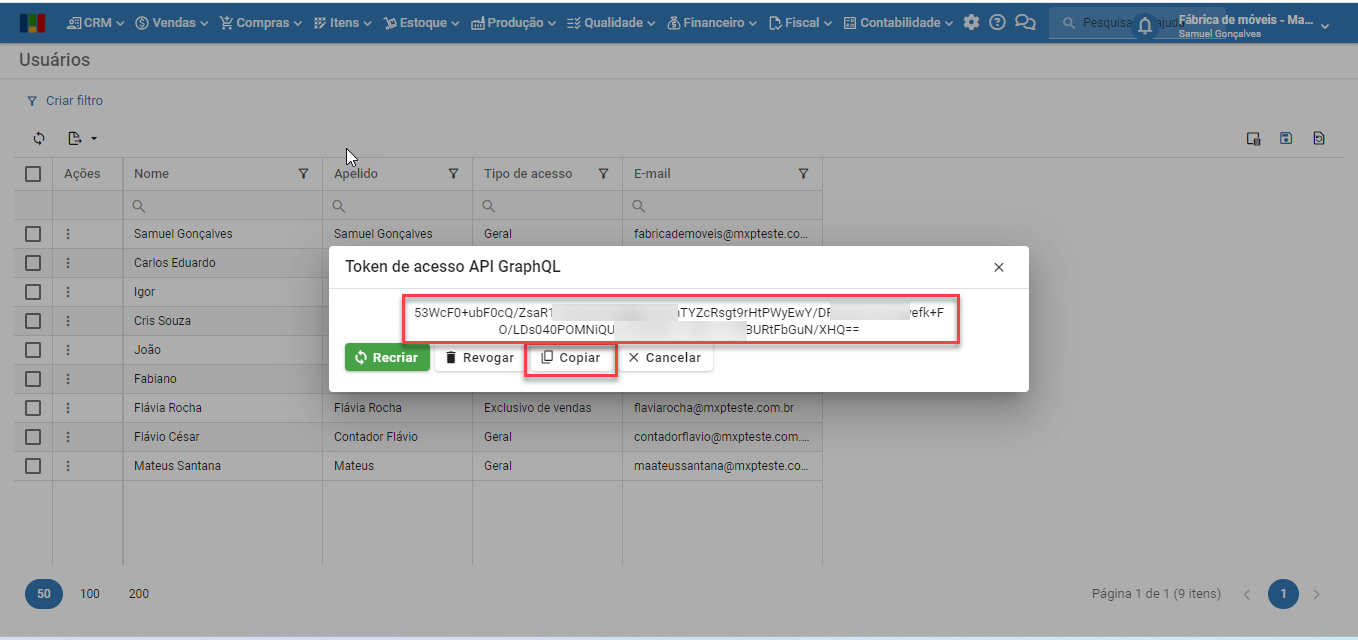
Task: Open the help question mark icon
Action: (997, 22)
